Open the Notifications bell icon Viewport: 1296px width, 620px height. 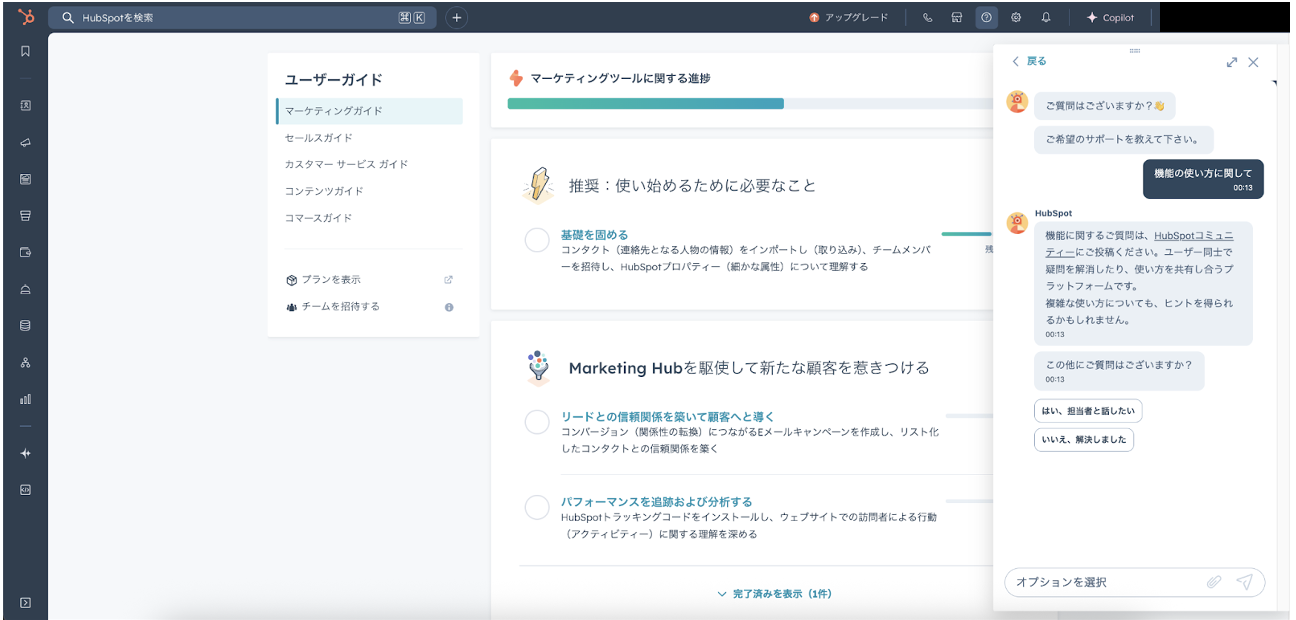[1046, 17]
